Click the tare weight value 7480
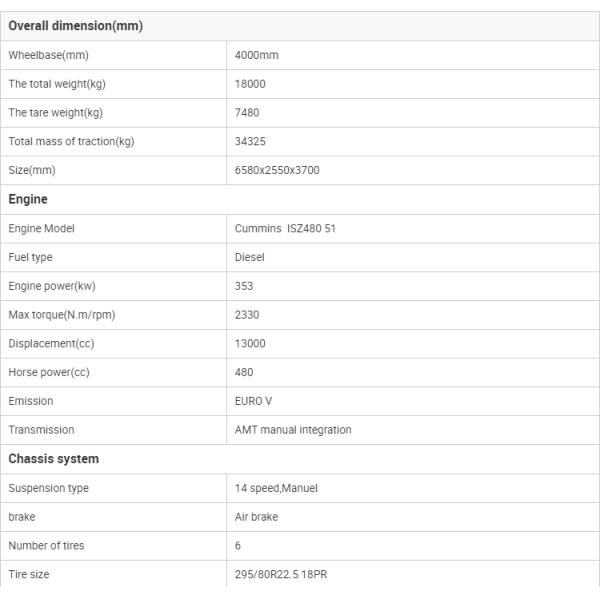This screenshot has height=600, width=600. point(247,113)
